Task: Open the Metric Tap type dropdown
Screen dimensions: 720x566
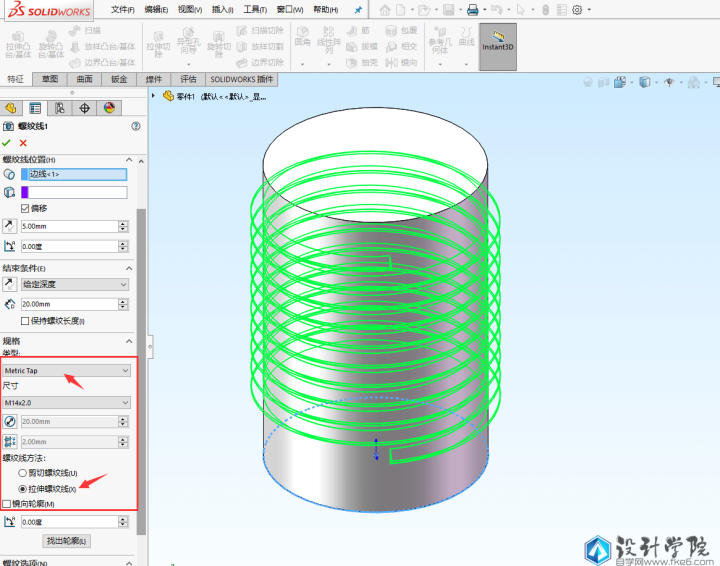Action: click(x=66, y=370)
